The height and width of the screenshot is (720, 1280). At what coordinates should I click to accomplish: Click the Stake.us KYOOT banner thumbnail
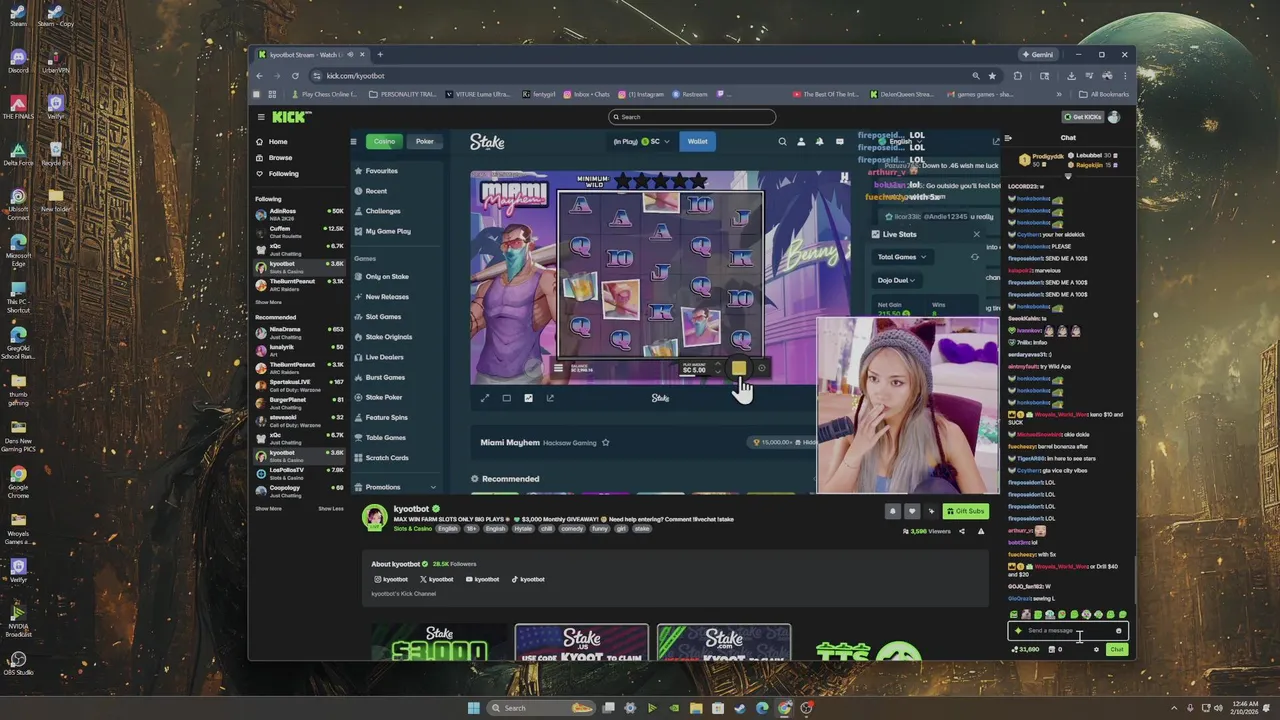click(x=581, y=642)
